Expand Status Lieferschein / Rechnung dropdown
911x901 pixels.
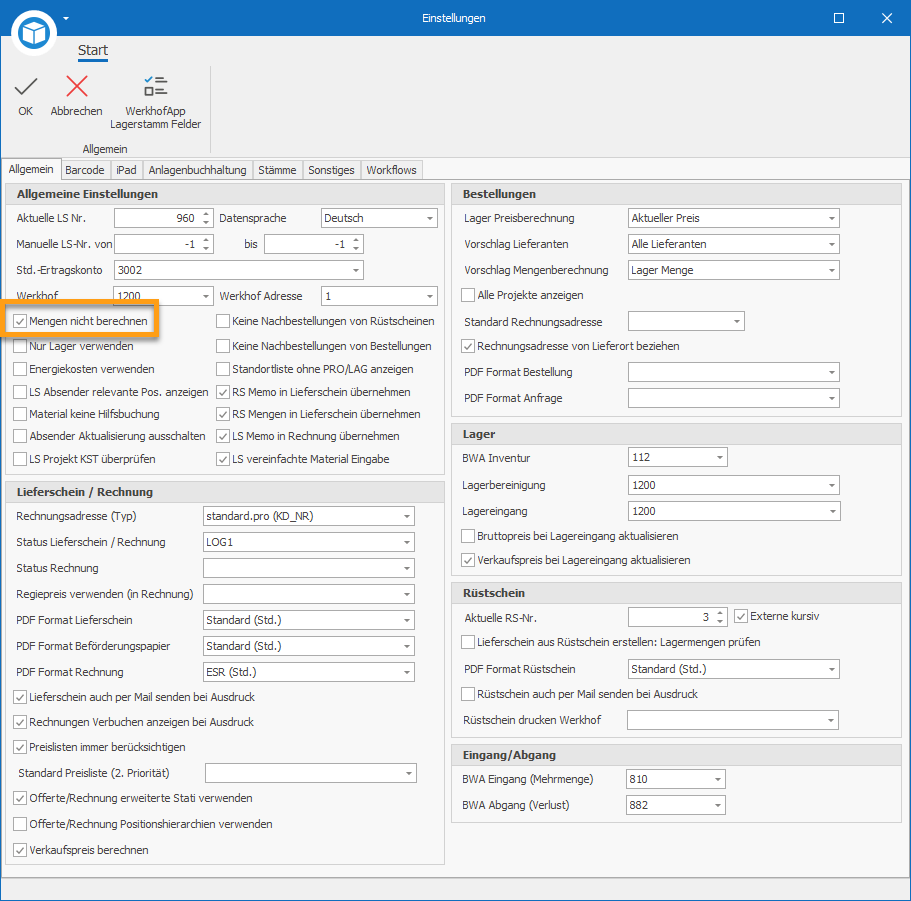coord(407,542)
